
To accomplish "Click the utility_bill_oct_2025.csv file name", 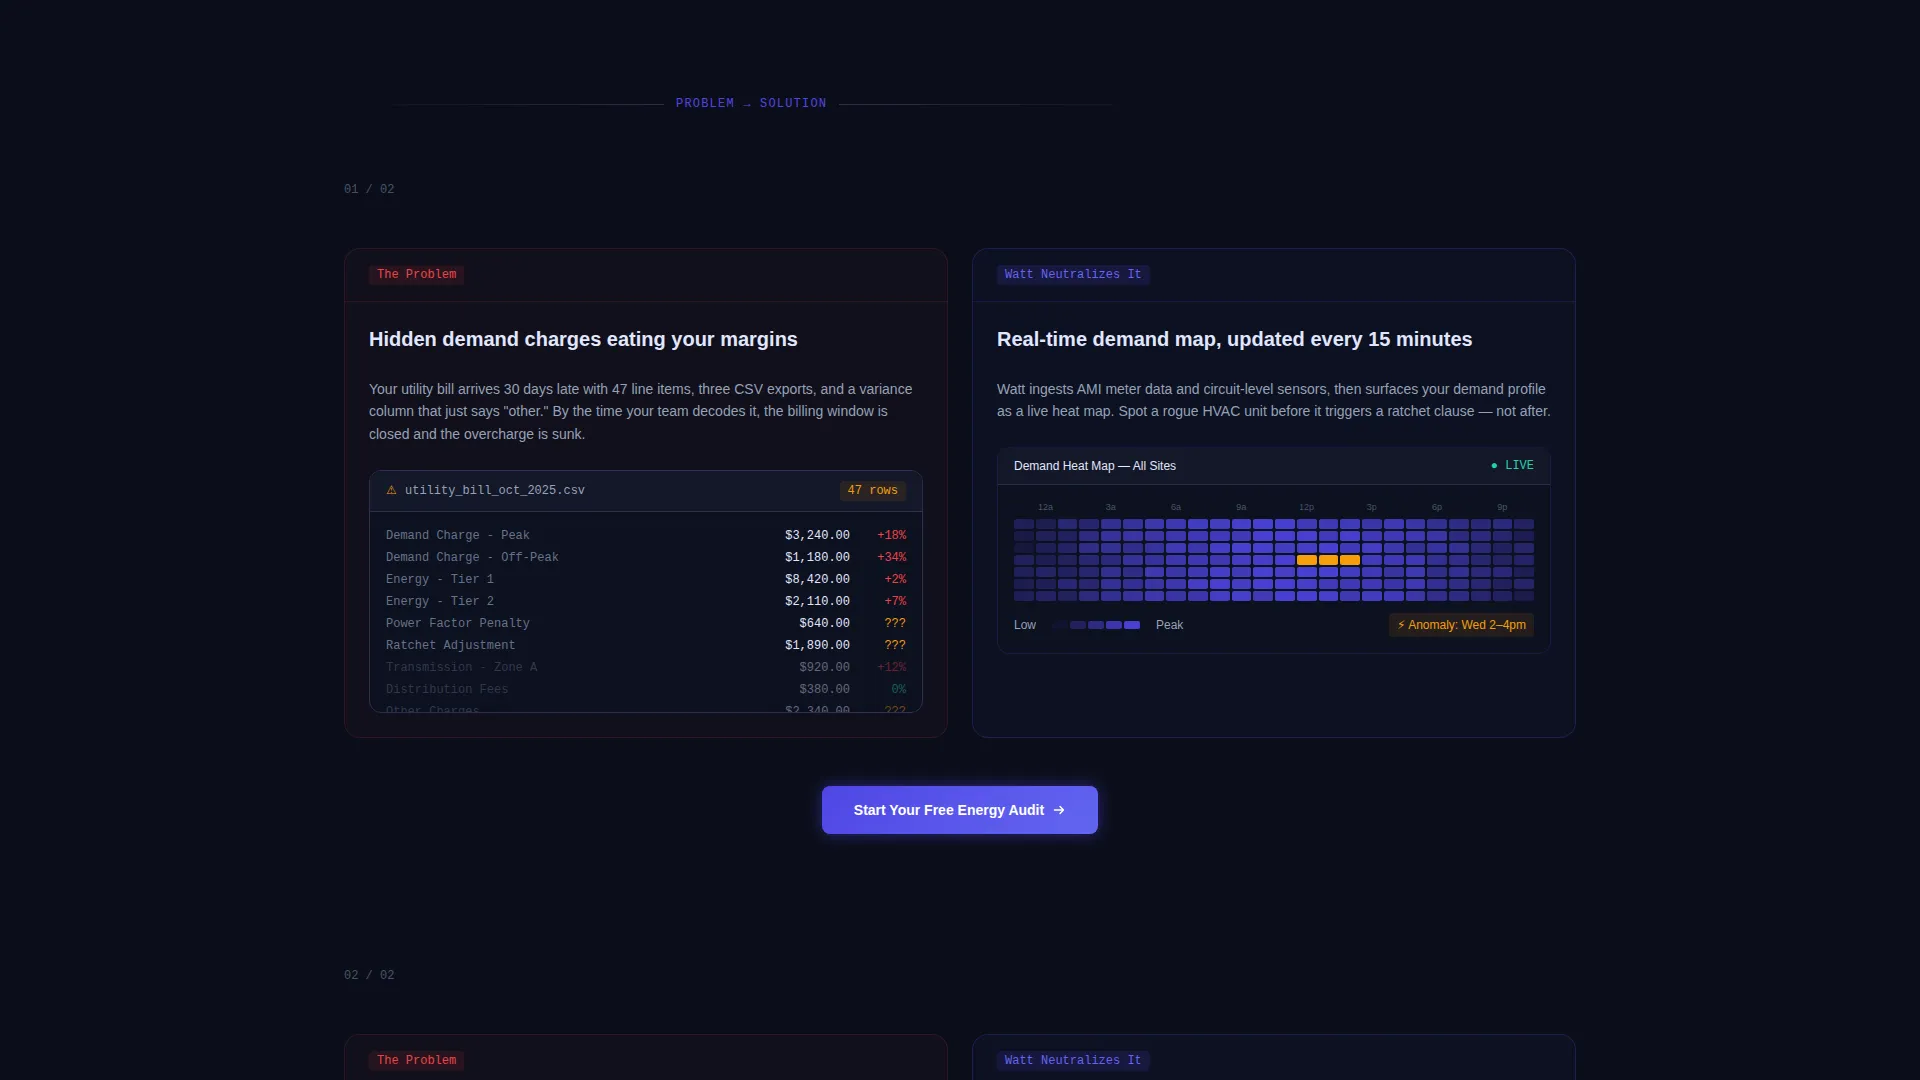I will click(x=495, y=491).
